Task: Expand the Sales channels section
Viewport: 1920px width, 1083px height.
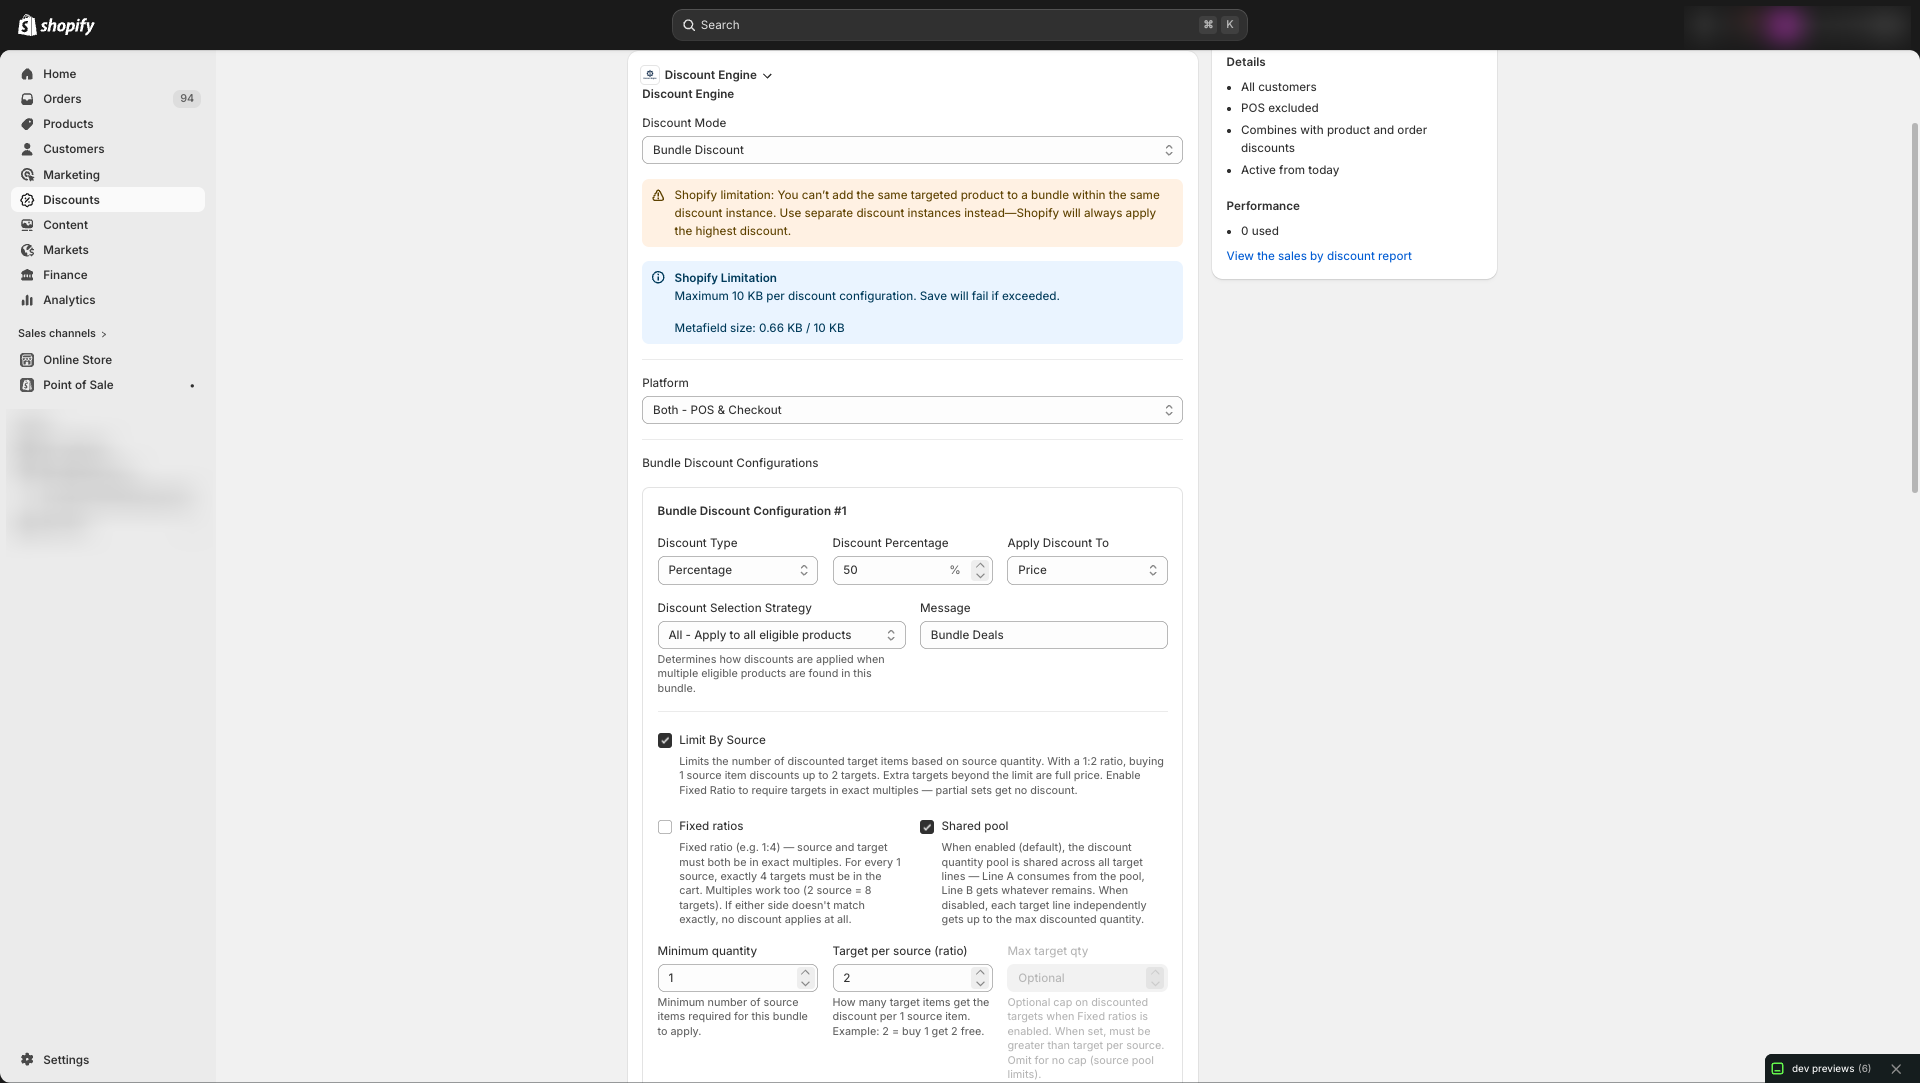Action: point(60,333)
